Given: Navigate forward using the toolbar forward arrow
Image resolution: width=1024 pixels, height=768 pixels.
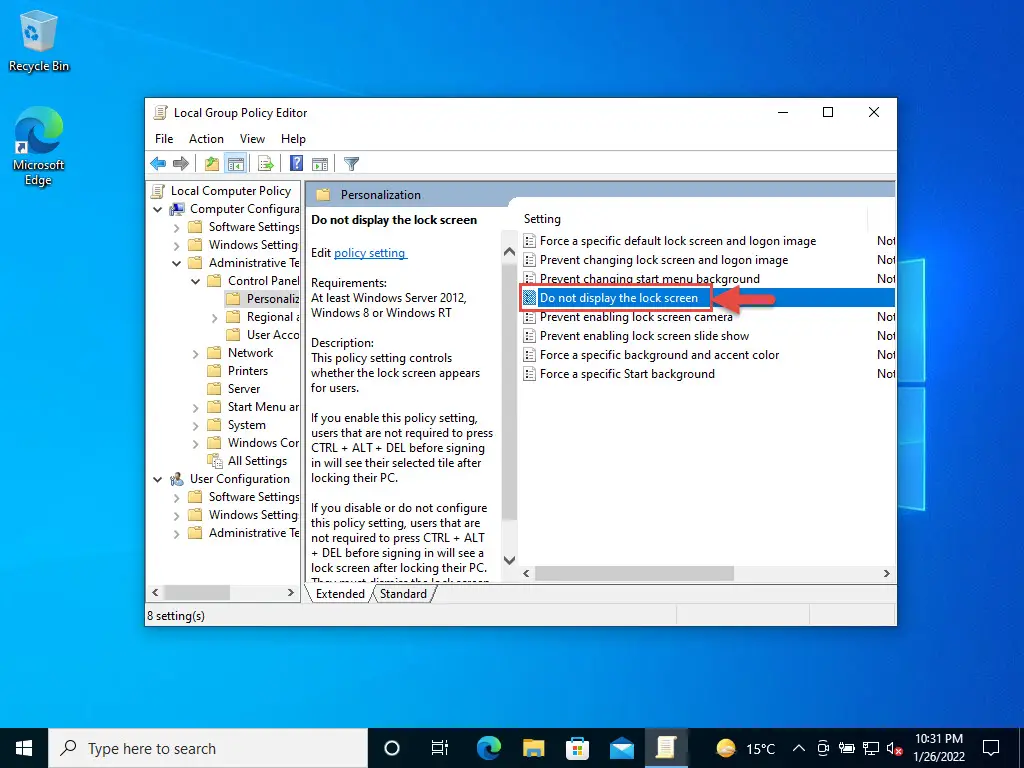Looking at the screenshot, I should (181, 163).
